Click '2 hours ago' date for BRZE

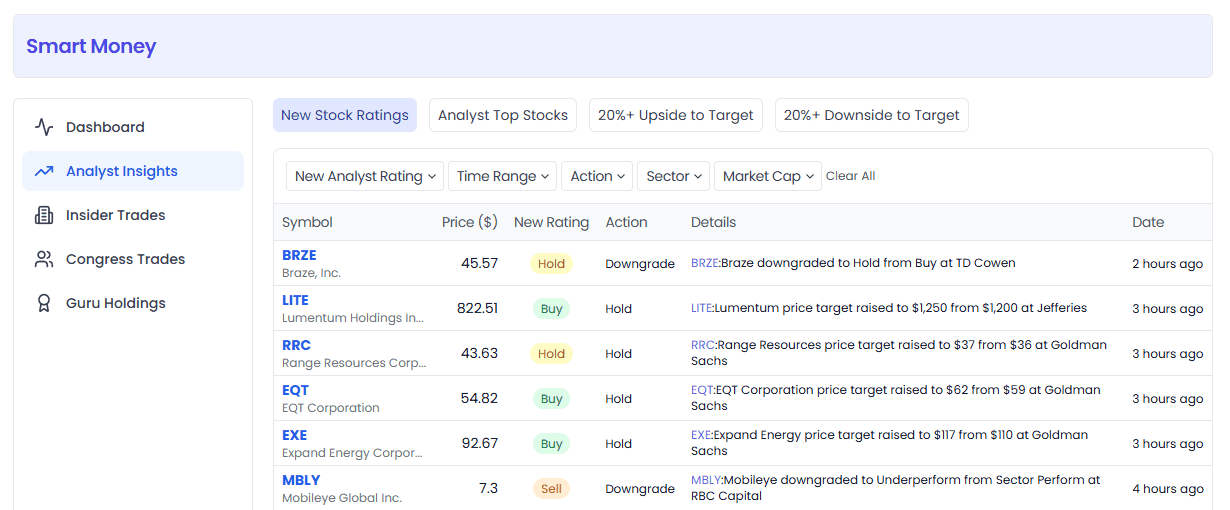pos(1167,264)
